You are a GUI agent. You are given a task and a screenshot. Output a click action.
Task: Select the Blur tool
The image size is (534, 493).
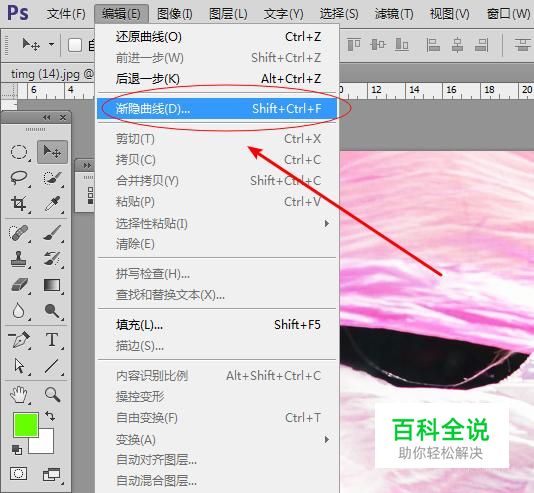19,311
